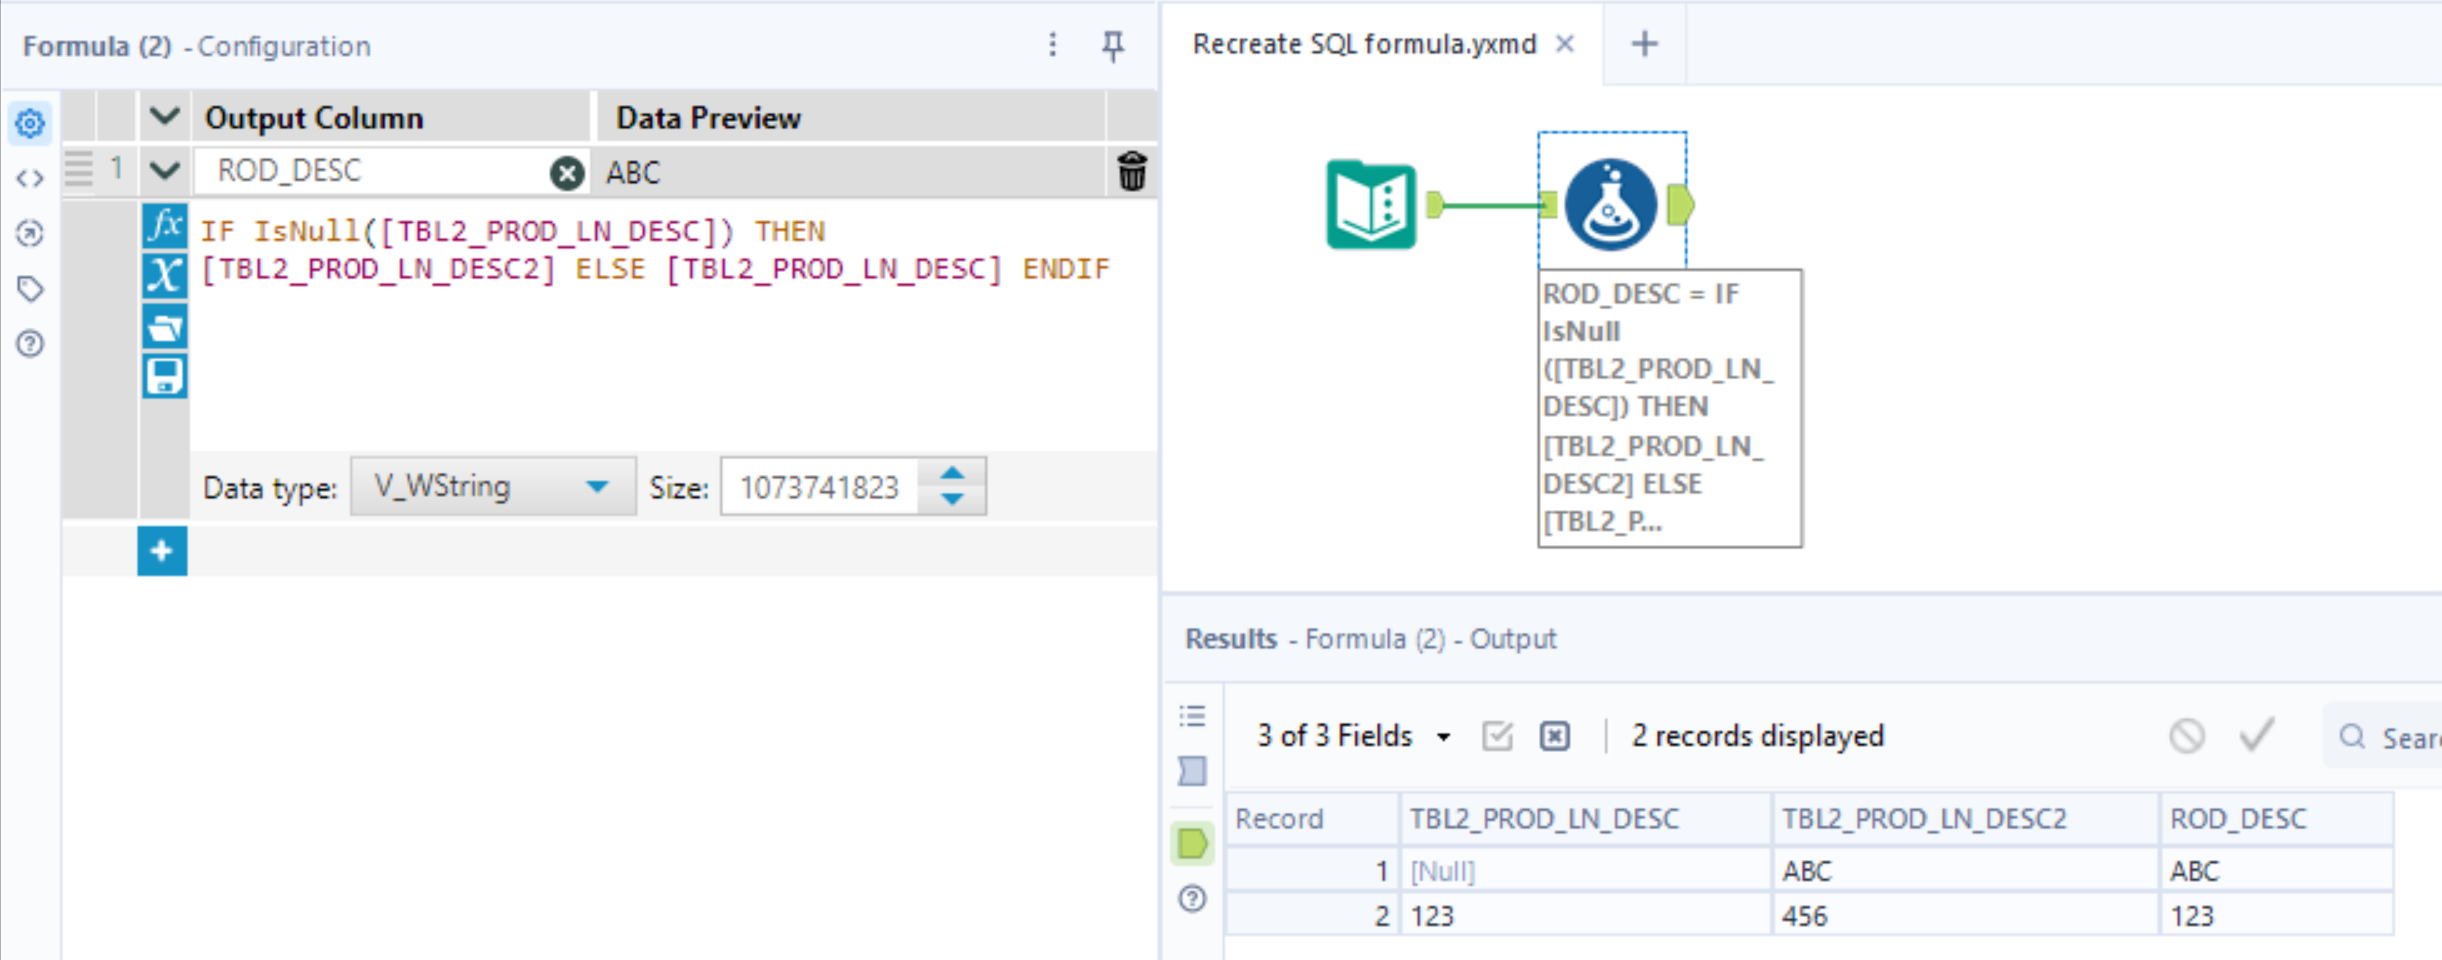The width and height of the screenshot is (2442, 960).
Task: Open the columns and constants X icon
Action: [x=164, y=276]
